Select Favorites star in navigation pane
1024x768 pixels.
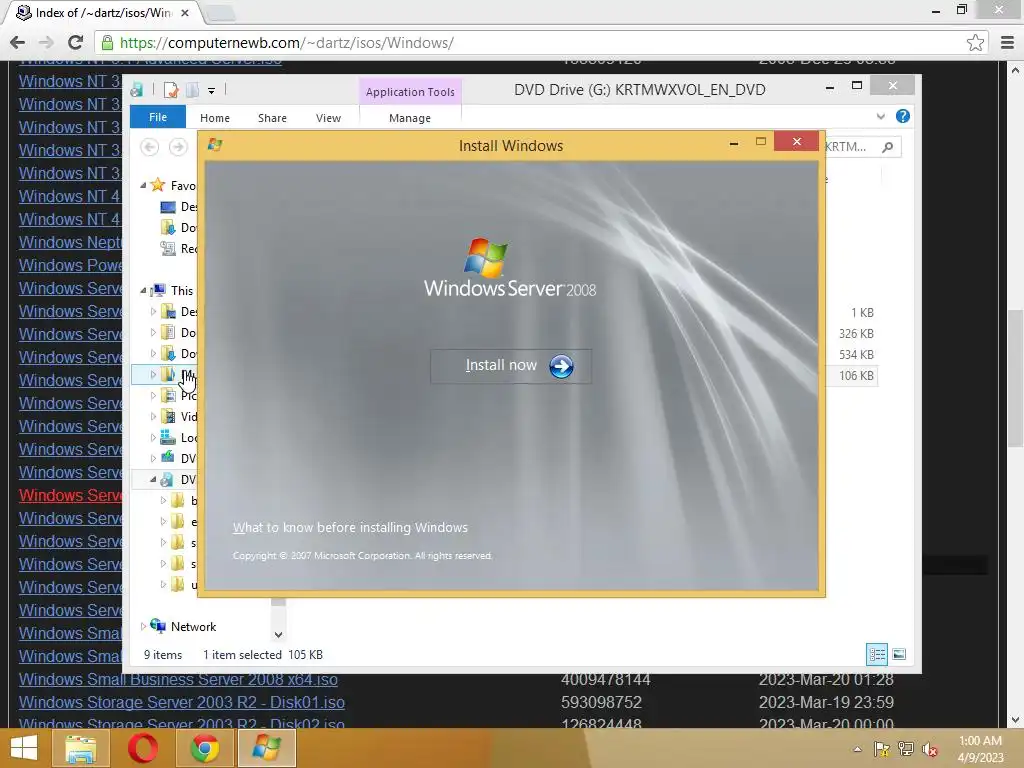point(157,185)
